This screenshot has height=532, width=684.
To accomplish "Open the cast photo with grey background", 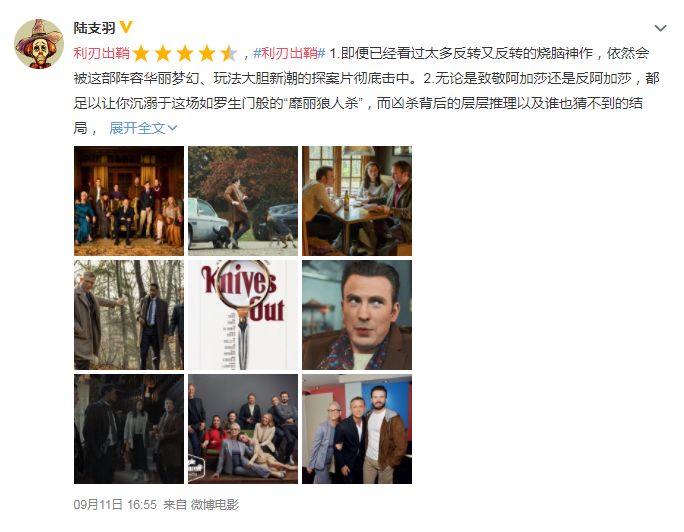I will pos(243,429).
